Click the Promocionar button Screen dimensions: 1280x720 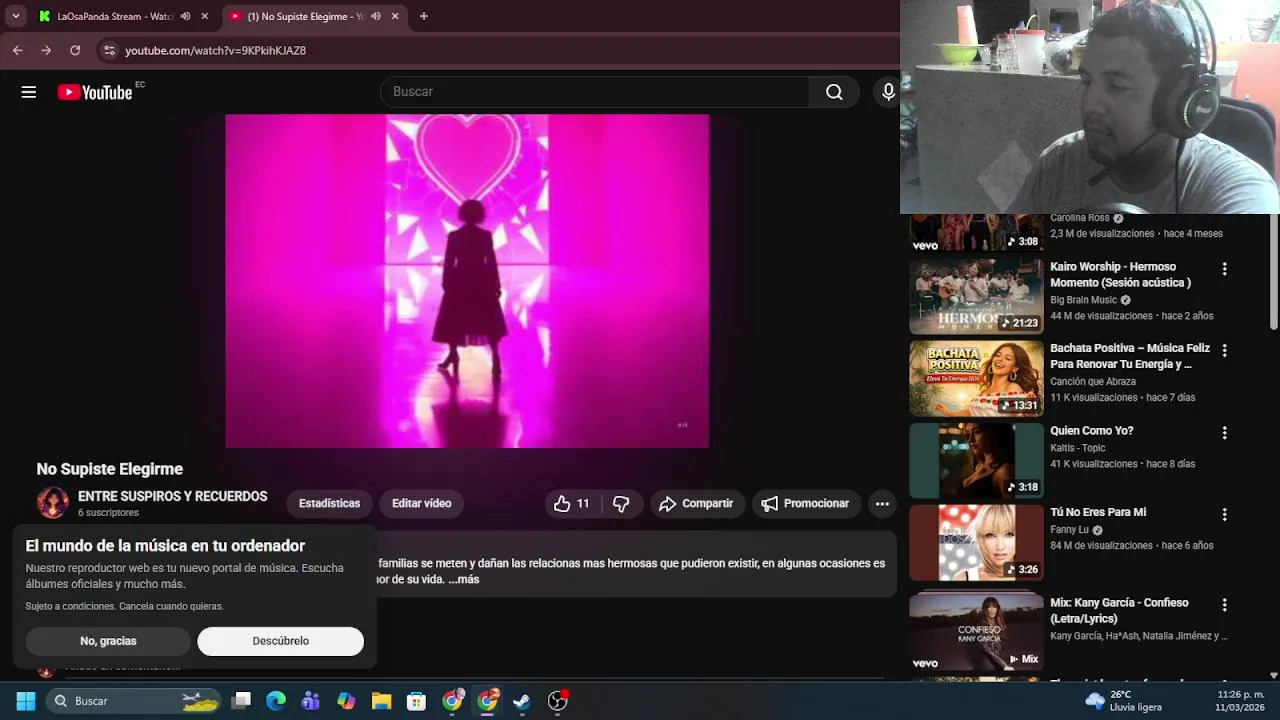806,504
